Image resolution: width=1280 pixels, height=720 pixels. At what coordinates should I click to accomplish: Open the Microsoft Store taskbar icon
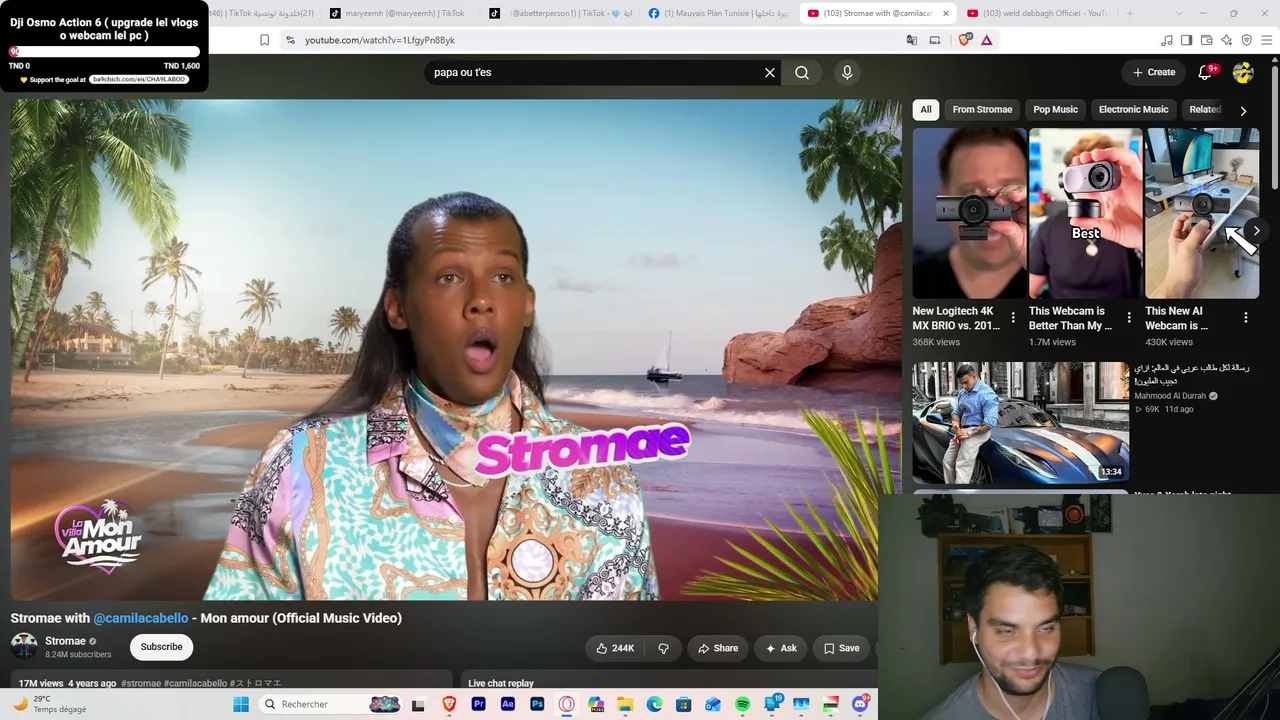click(684, 704)
